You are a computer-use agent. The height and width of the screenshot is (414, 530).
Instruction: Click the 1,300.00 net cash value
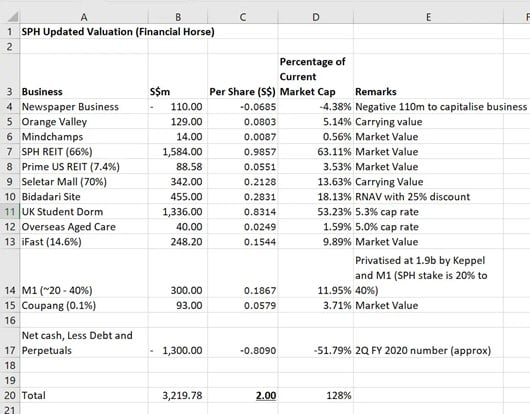(x=183, y=350)
